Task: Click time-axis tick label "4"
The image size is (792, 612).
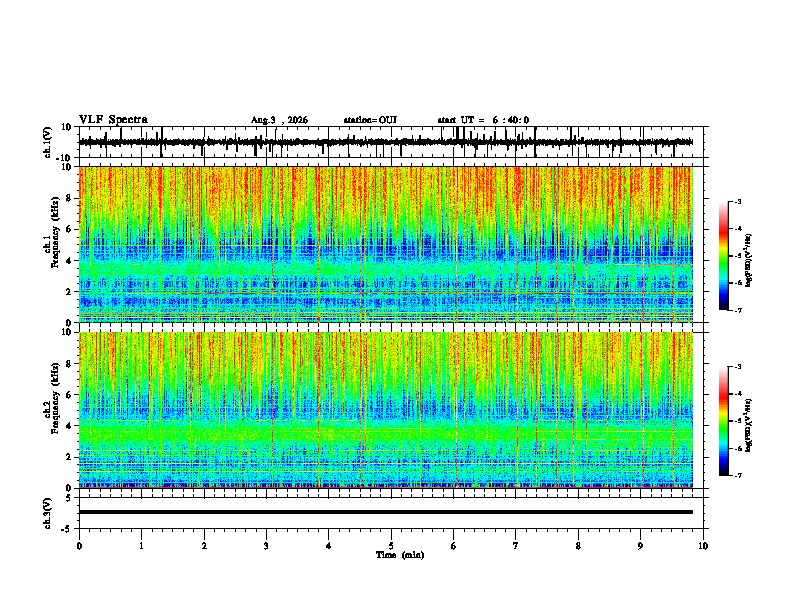Action: 329,546
